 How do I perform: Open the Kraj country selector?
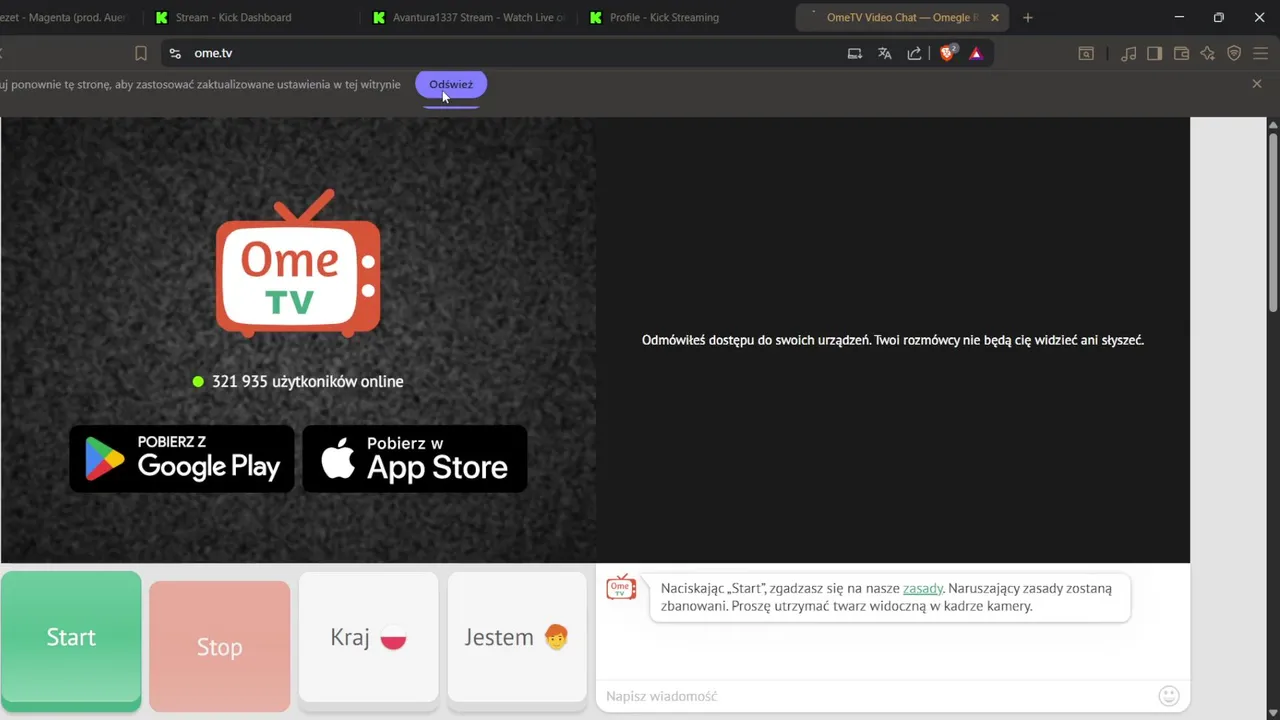(x=369, y=641)
